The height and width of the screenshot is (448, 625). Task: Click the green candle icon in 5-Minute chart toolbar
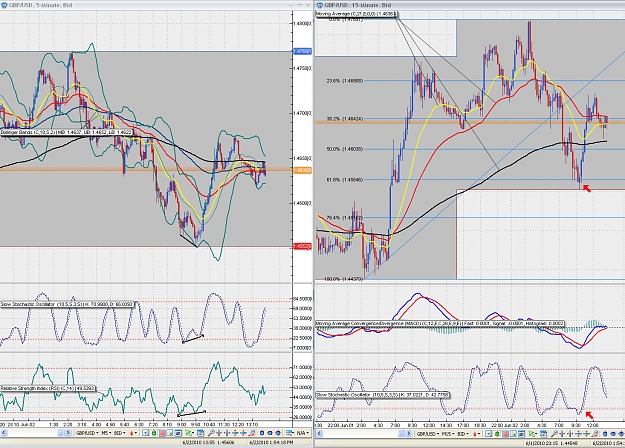click(153, 433)
